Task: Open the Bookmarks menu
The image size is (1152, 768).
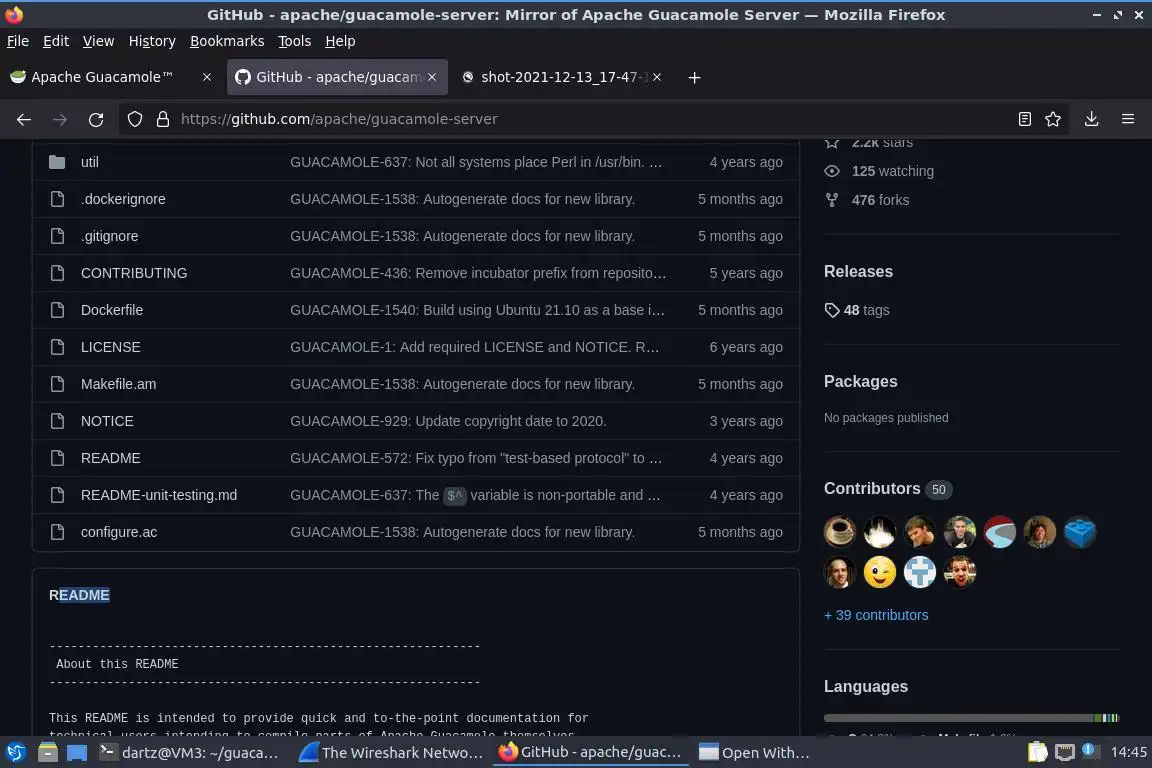Action: click(227, 41)
